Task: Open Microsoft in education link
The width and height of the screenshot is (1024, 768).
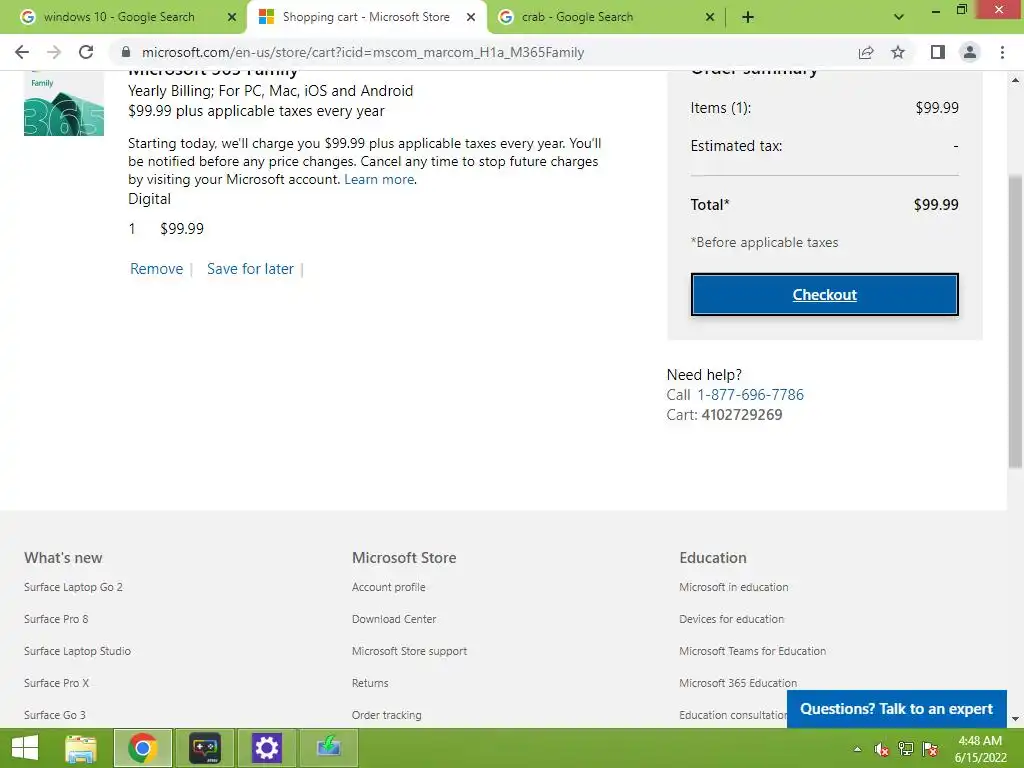Action: coord(733,587)
